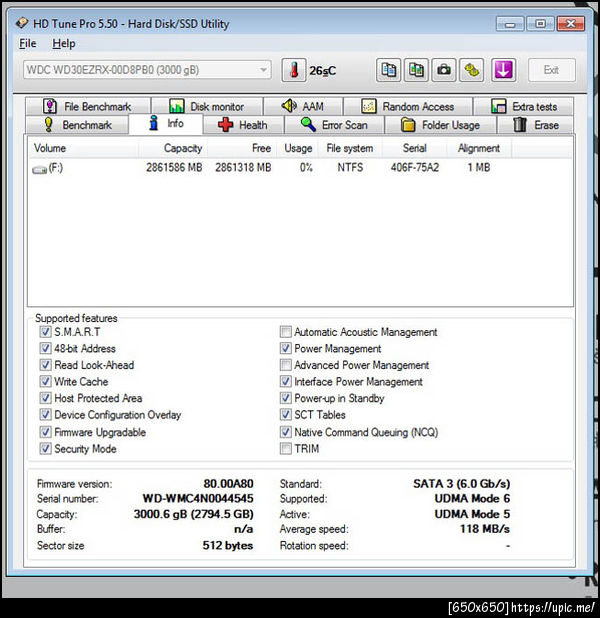Click the File system column header
The width and height of the screenshot is (600, 618).
[x=350, y=148]
